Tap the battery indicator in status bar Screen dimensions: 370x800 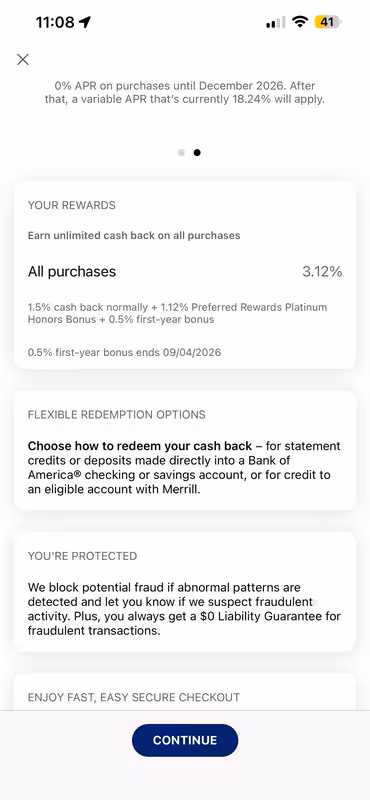click(329, 22)
